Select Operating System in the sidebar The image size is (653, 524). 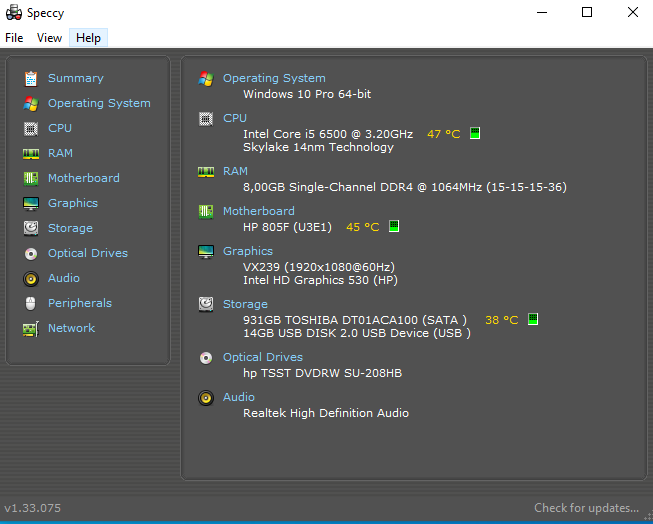(99, 103)
